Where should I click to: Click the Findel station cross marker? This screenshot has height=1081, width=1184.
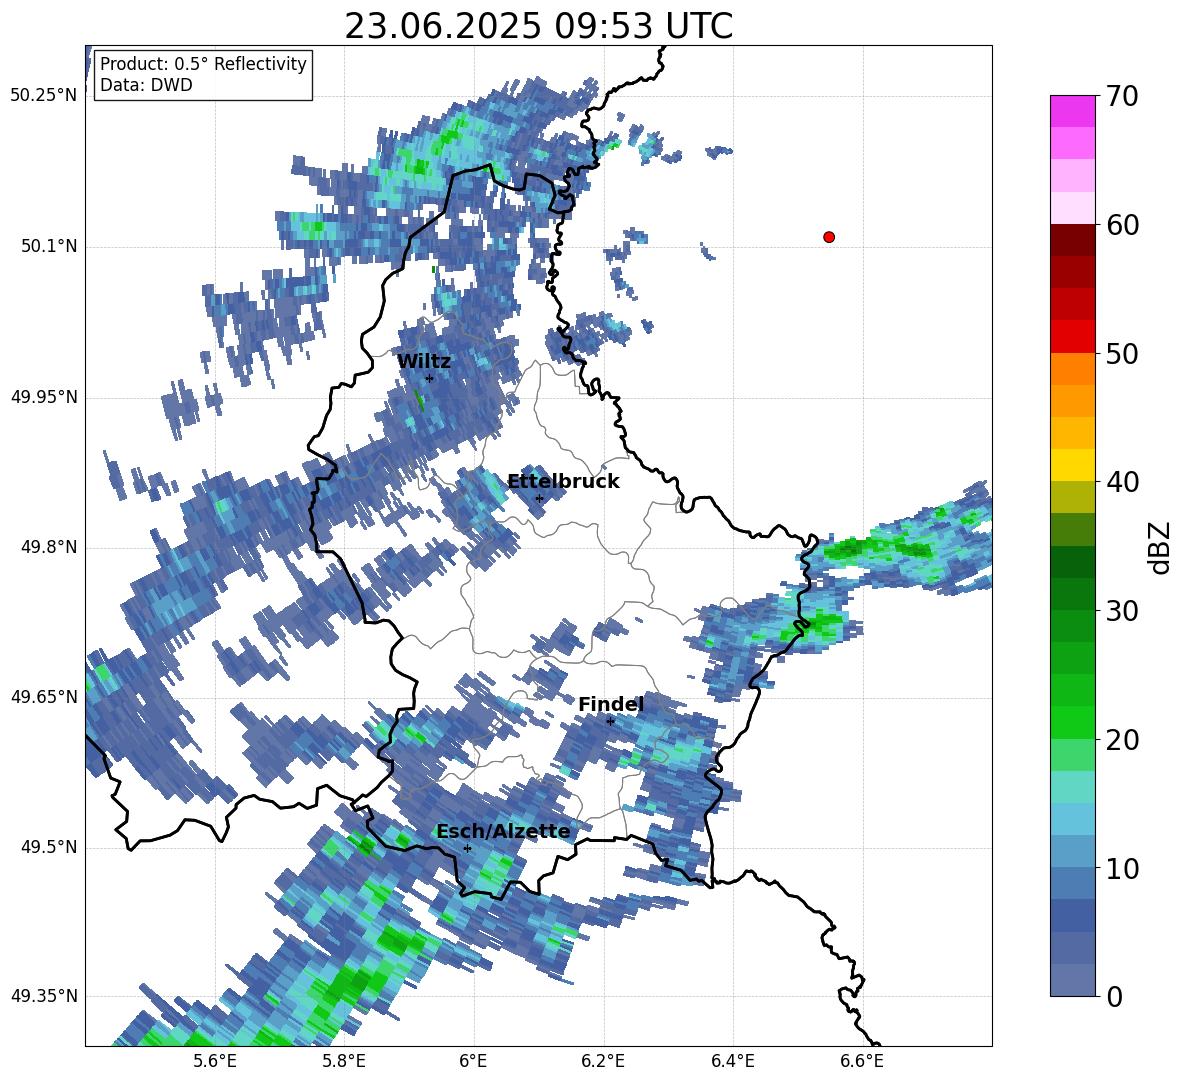[610, 721]
